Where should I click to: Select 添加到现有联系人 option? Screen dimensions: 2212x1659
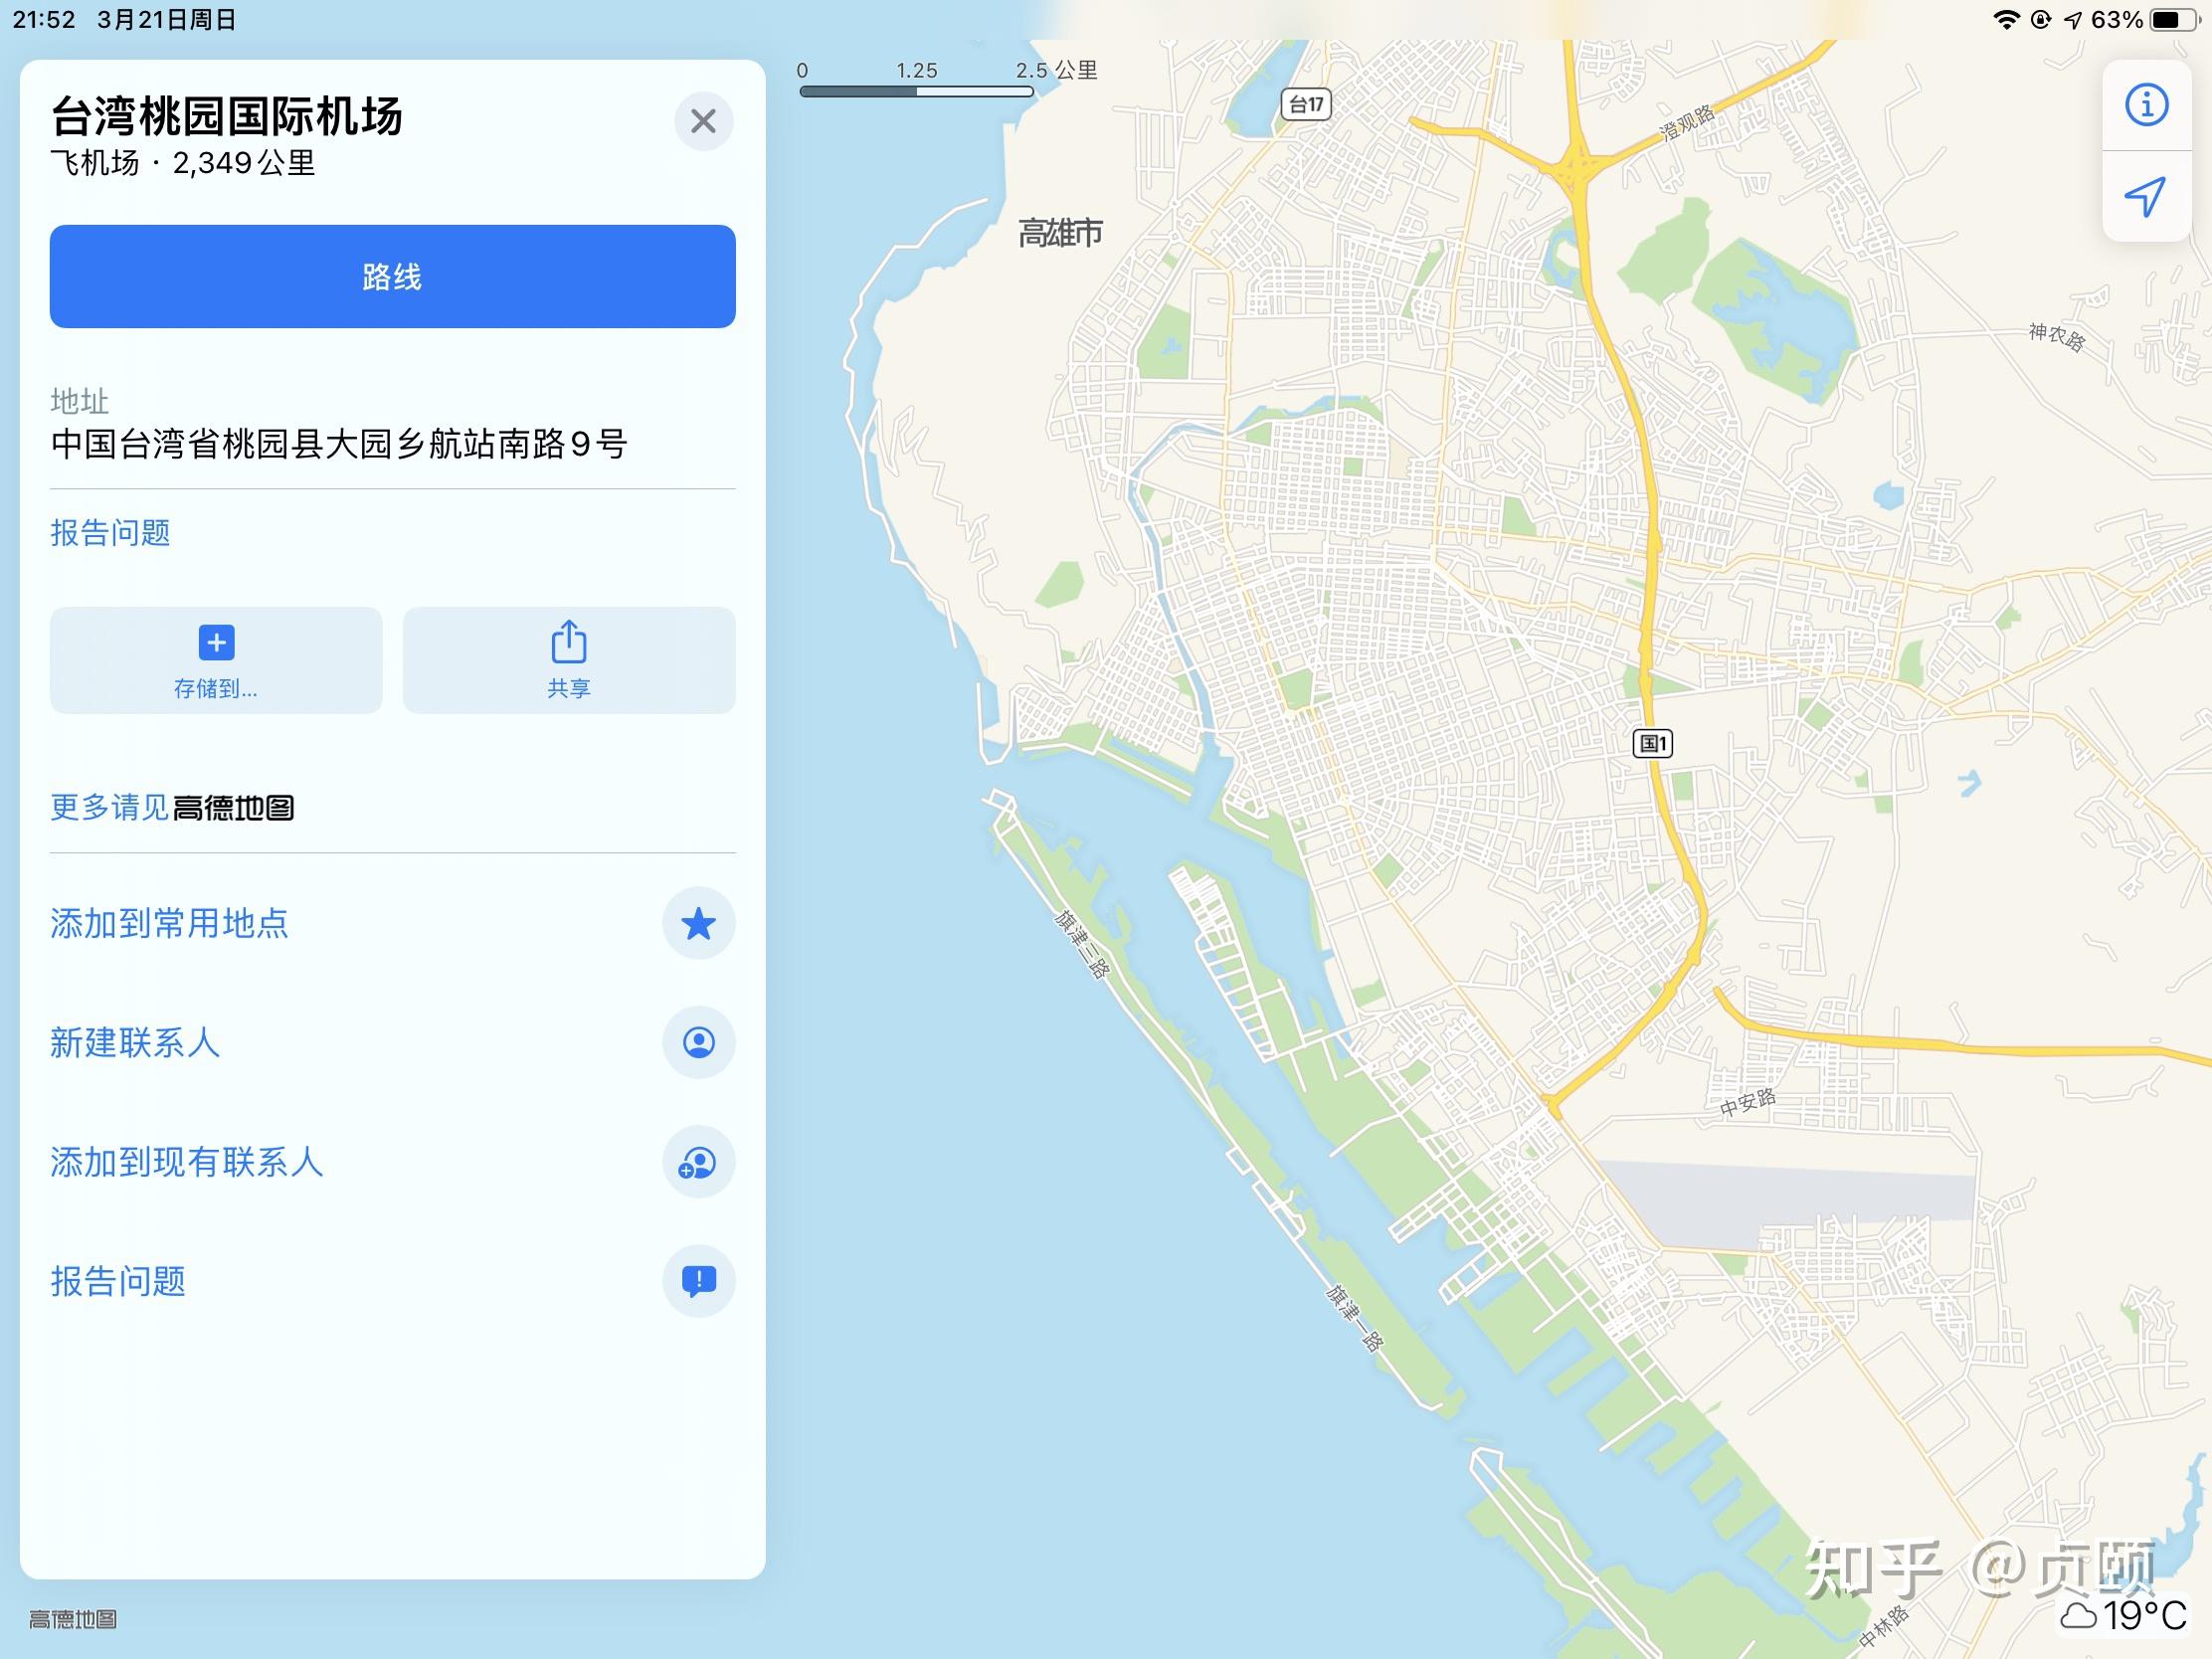pos(187,1162)
